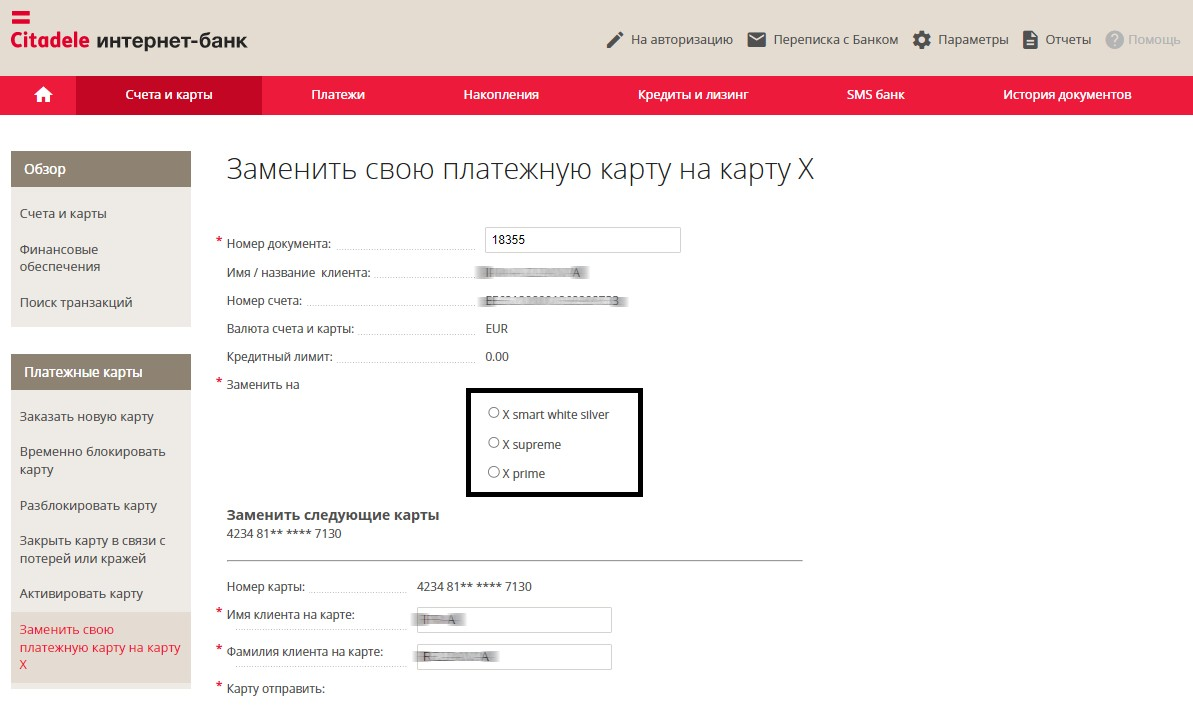Click the Карту отправить label

click(x=275, y=689)
